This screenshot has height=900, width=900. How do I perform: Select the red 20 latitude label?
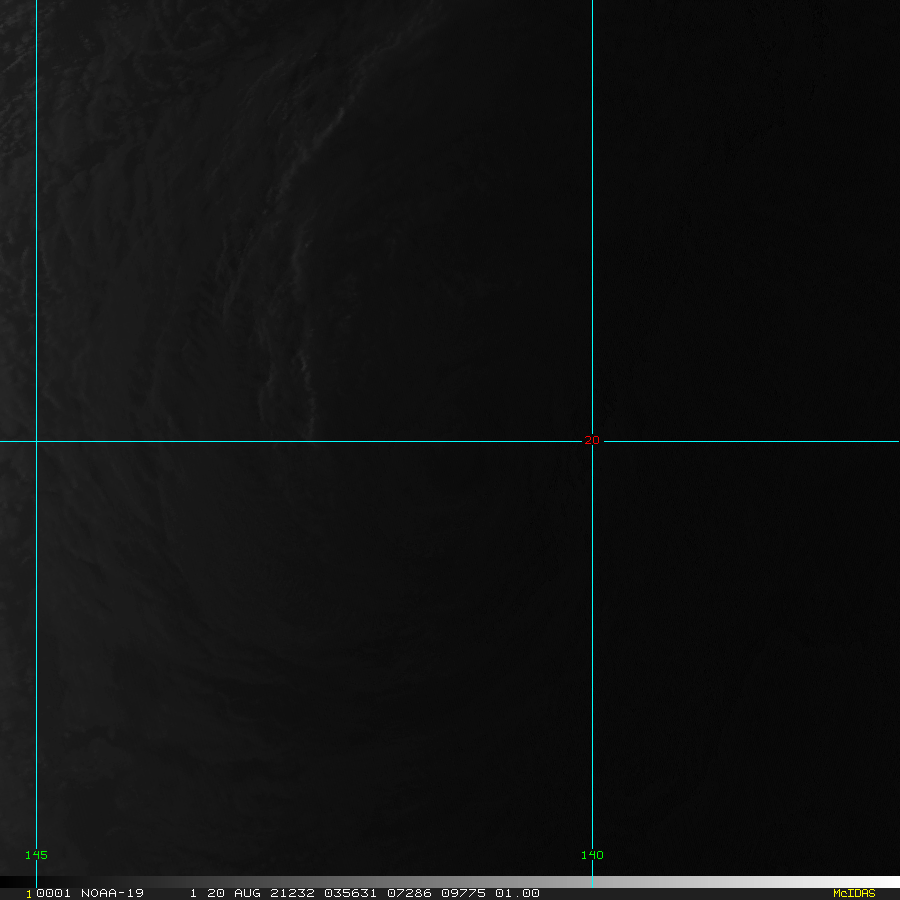point(592,440)
